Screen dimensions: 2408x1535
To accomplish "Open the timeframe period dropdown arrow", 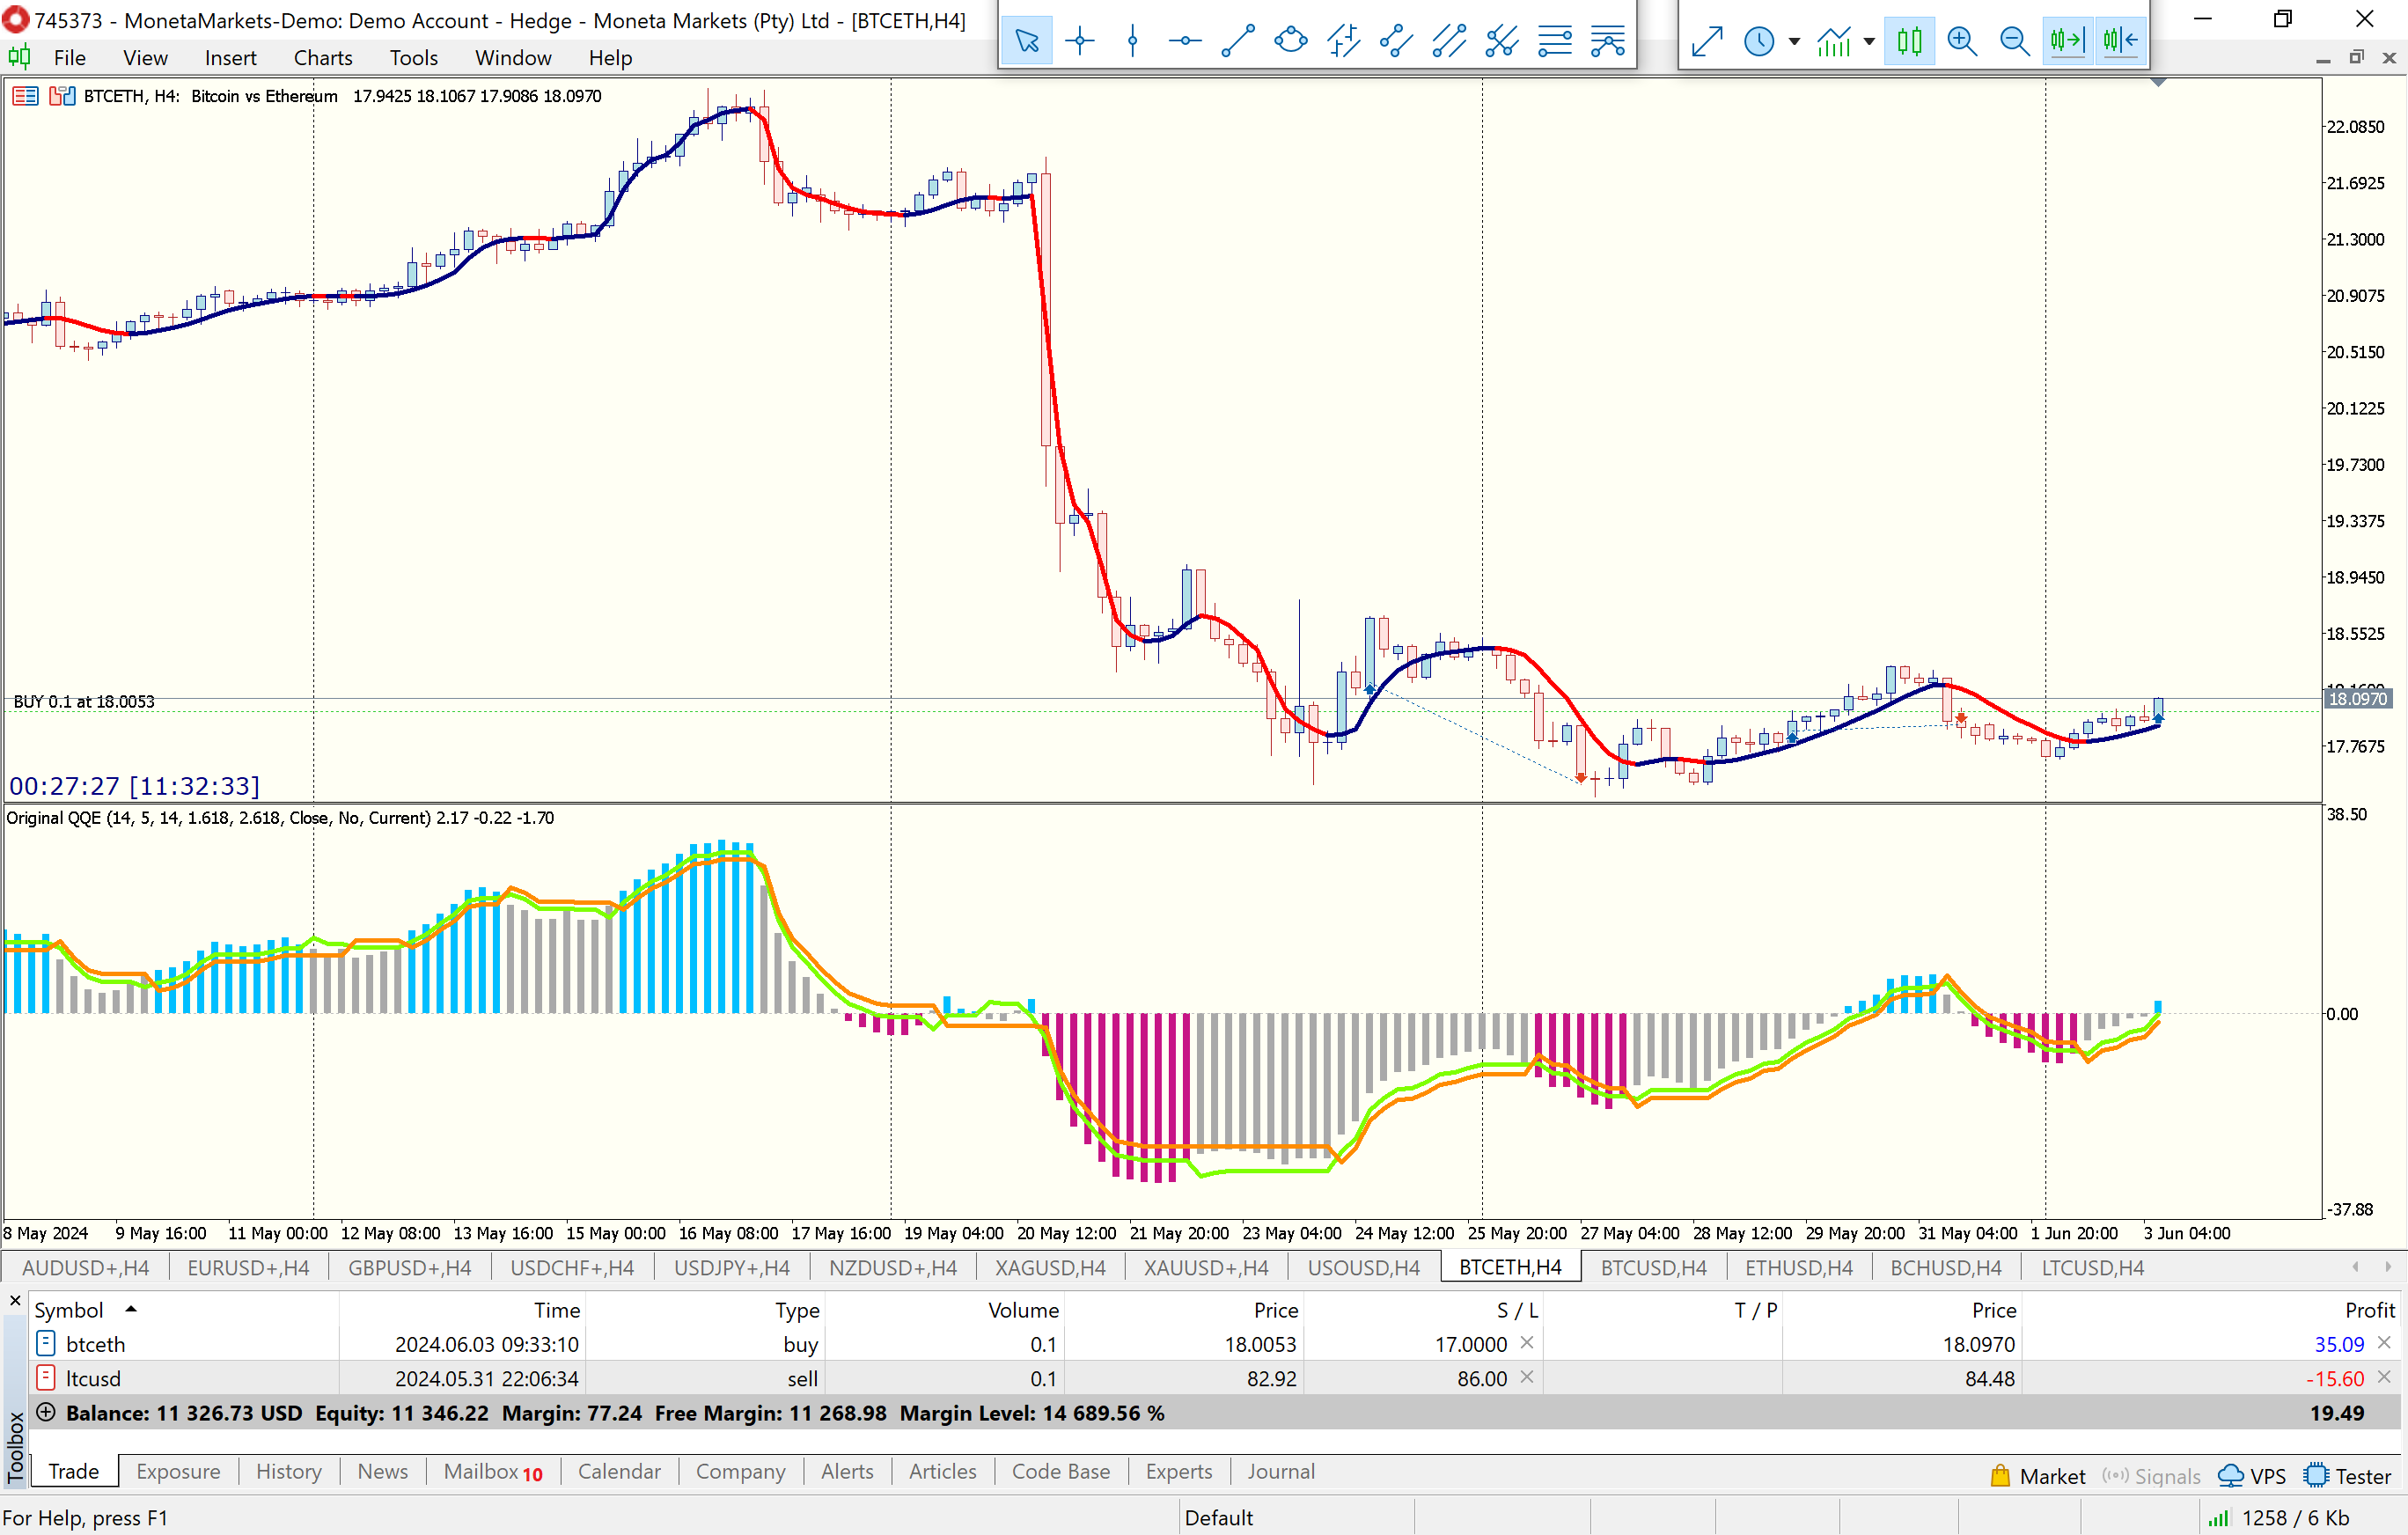I will pyautogui.click(x=1794, y=41).
